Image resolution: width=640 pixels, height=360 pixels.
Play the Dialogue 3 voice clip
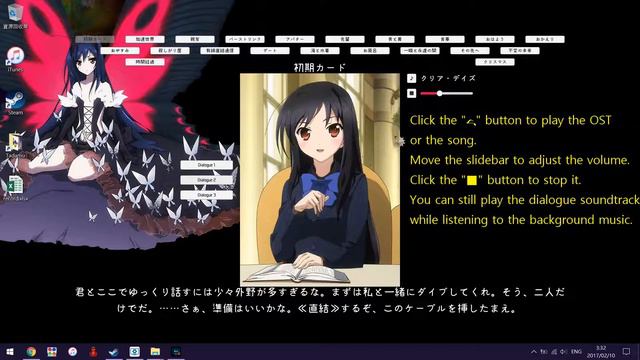pos(207,195)
